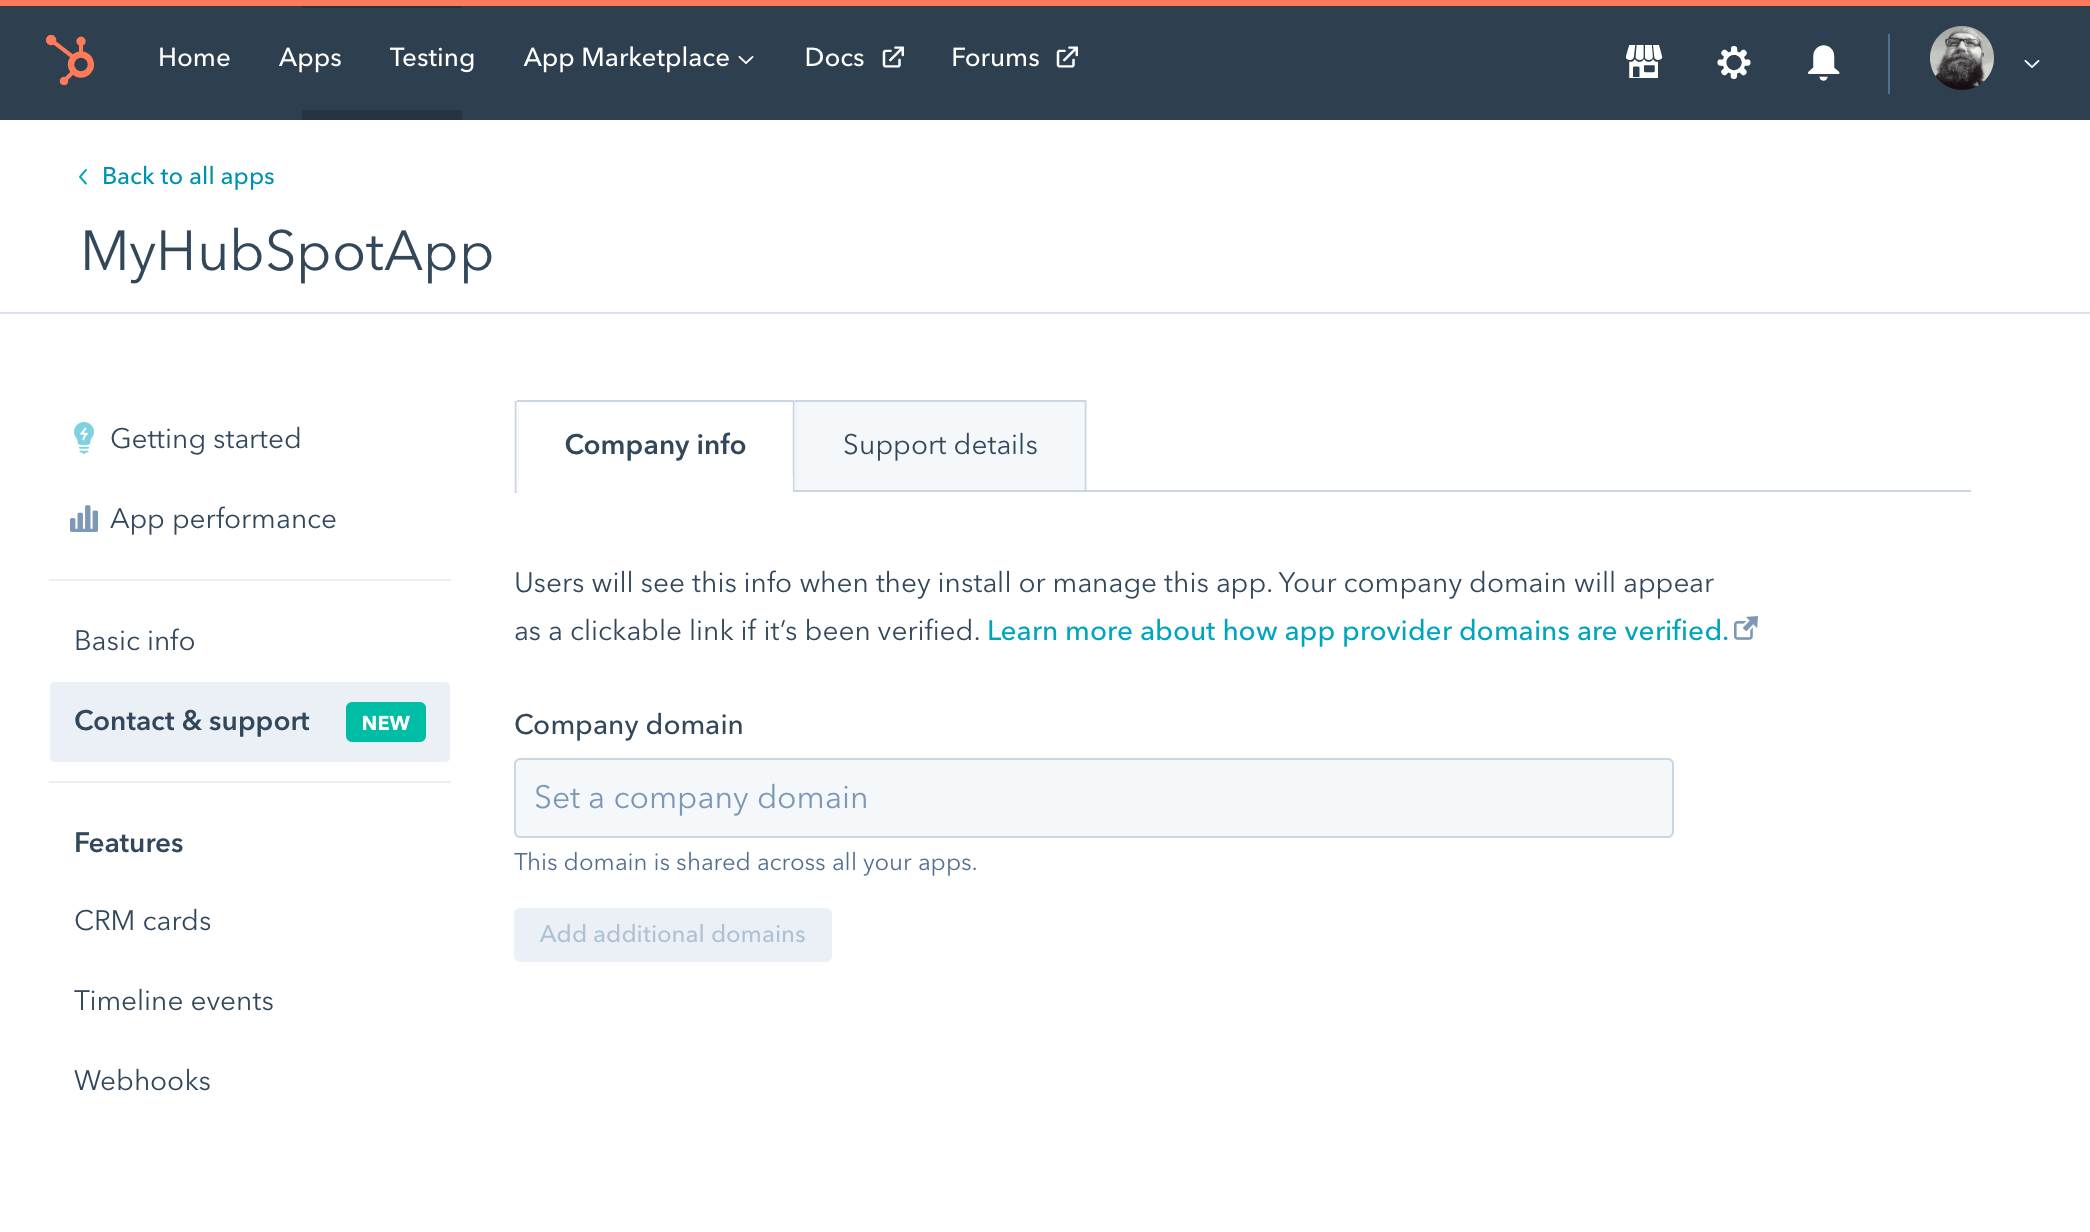Open Webhooks in sidebar
Image resolution: width=2090 pixels, height=1232 pixels.
(142, 1080)
